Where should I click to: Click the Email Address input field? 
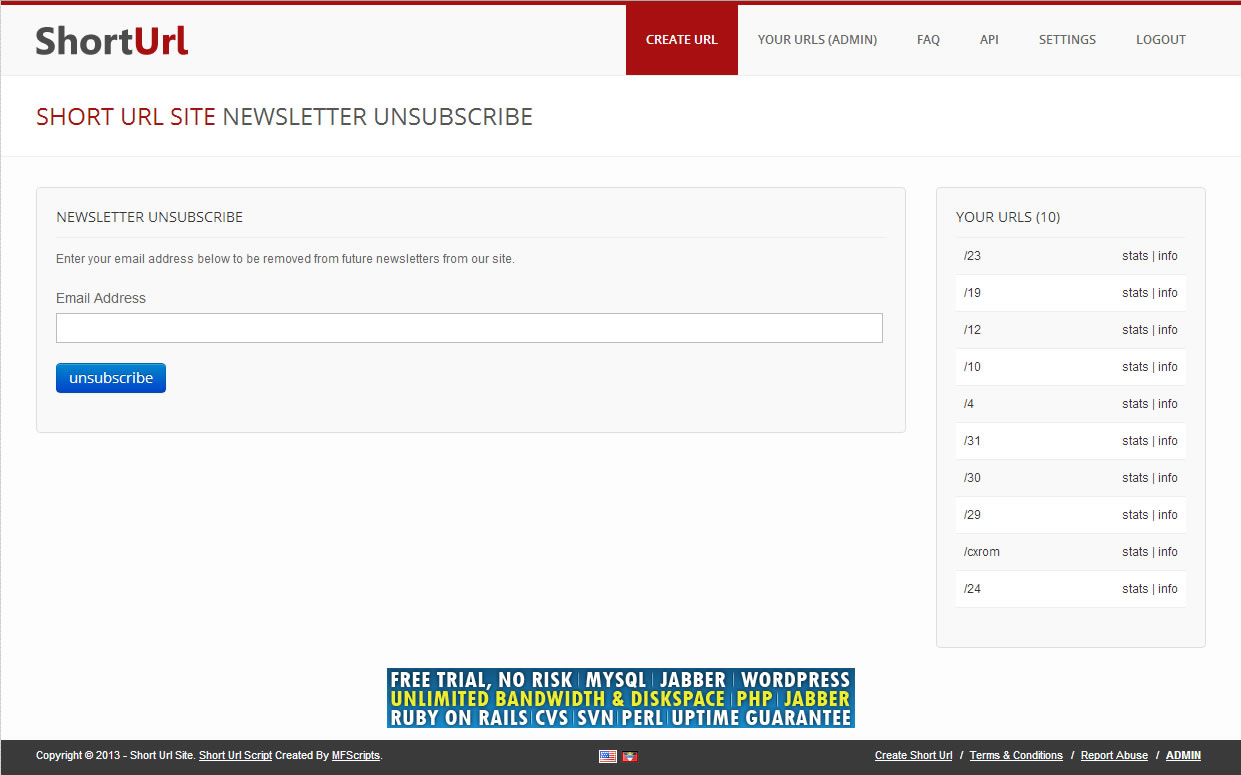coord(469,328)
